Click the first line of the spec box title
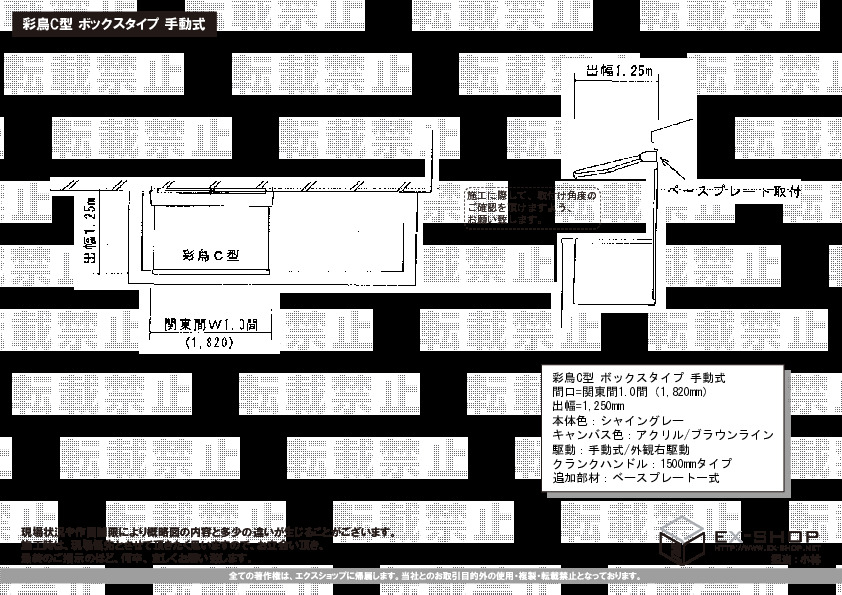This screenshot has width=842, height=595. (638, 378)
